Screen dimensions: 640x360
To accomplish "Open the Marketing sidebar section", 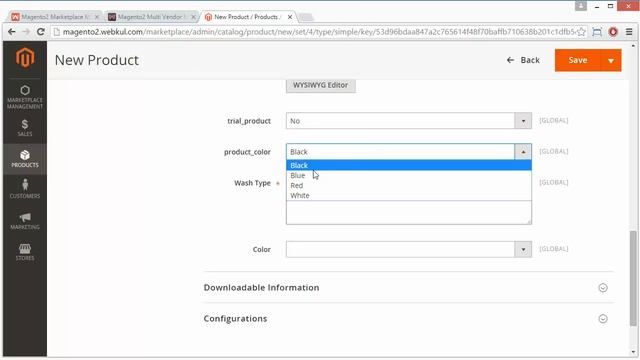I will [x=25, y=220].
